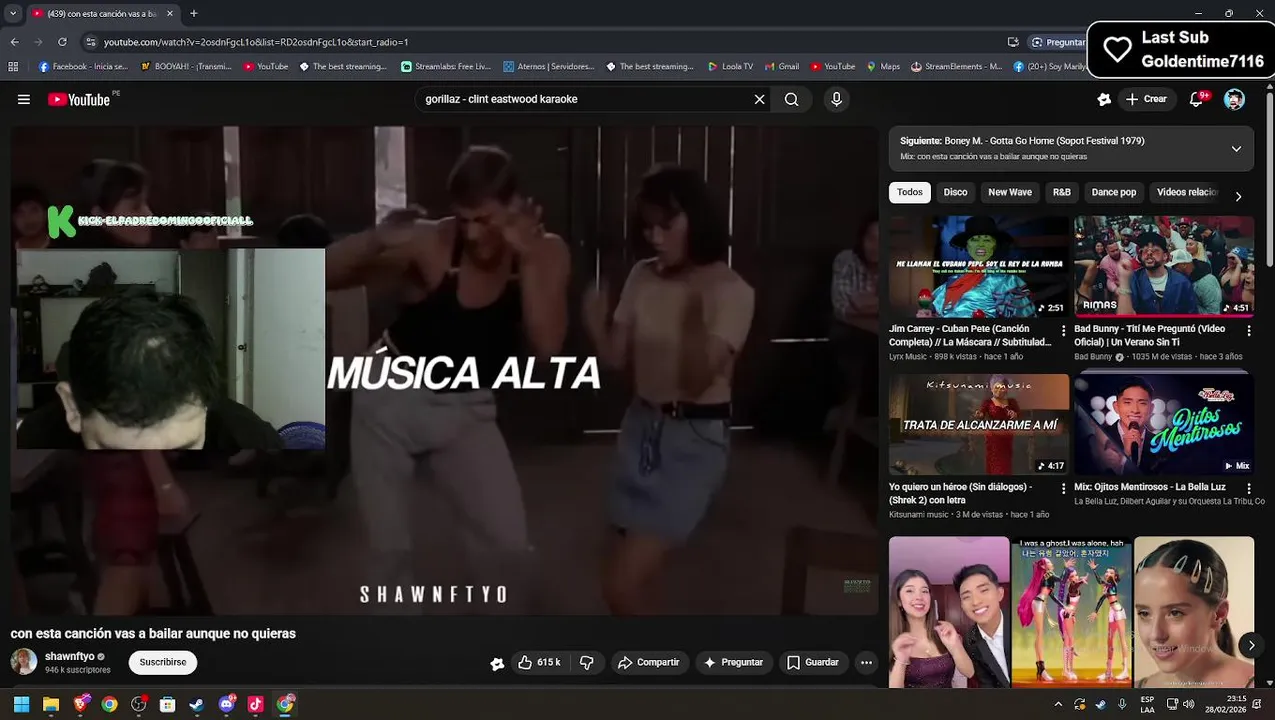The image size is (1275, 720).
Task: Click sparkle icon left of like button
Action: (x=497, y=663)
